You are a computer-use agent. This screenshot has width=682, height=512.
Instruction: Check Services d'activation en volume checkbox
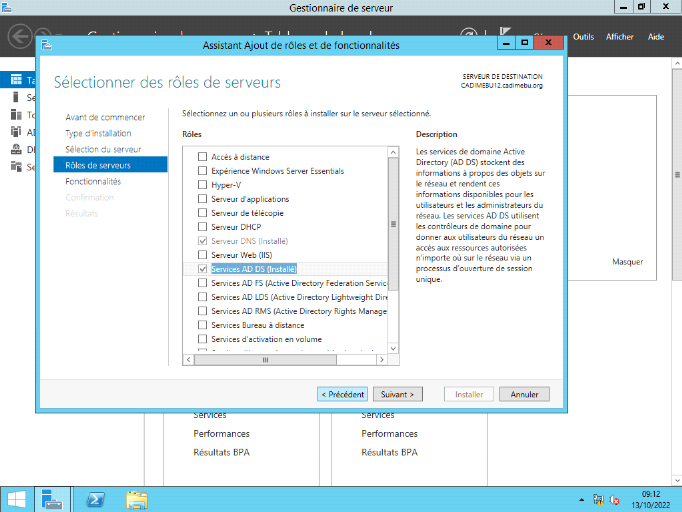[202, 339]
